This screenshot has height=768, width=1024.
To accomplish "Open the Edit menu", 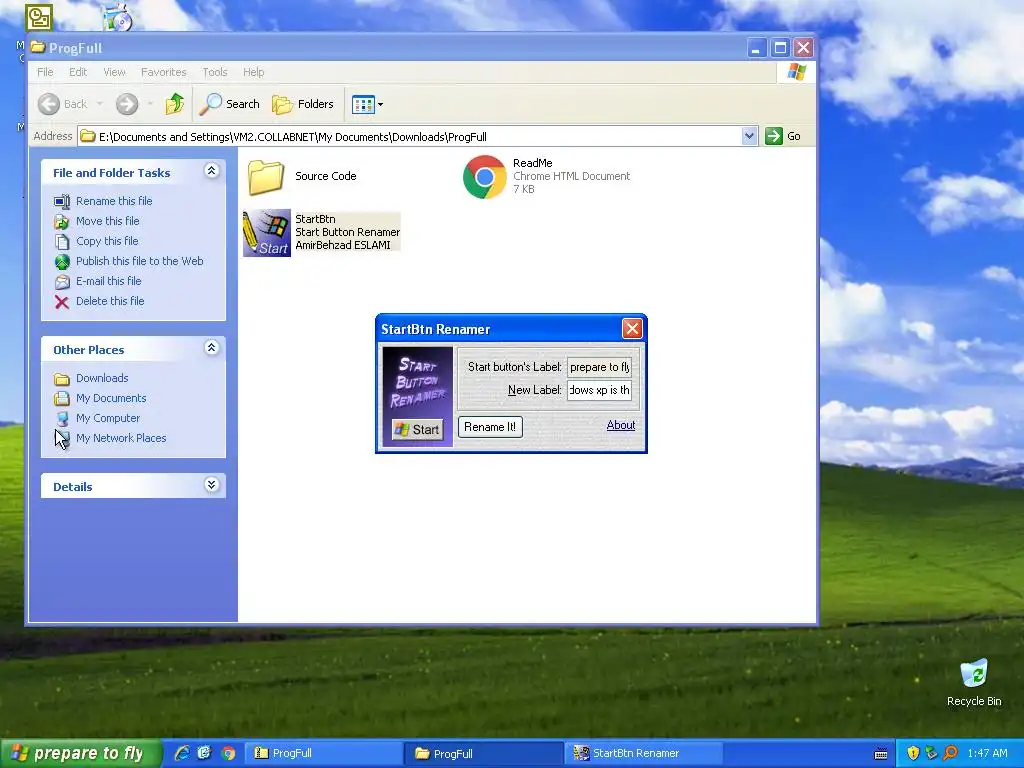I will (x=78, y=72).
